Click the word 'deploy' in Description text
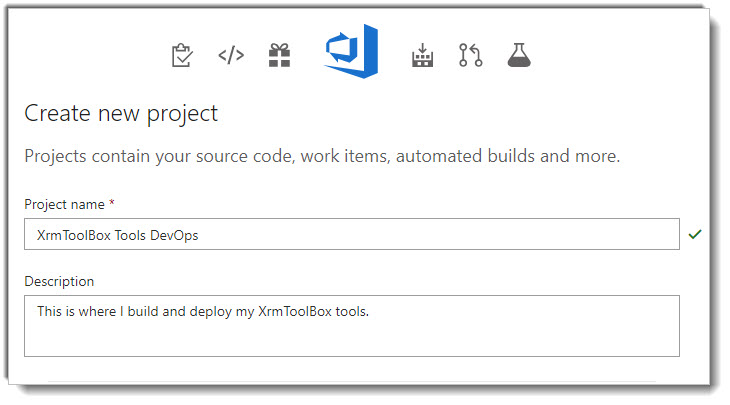 (223, 311)
